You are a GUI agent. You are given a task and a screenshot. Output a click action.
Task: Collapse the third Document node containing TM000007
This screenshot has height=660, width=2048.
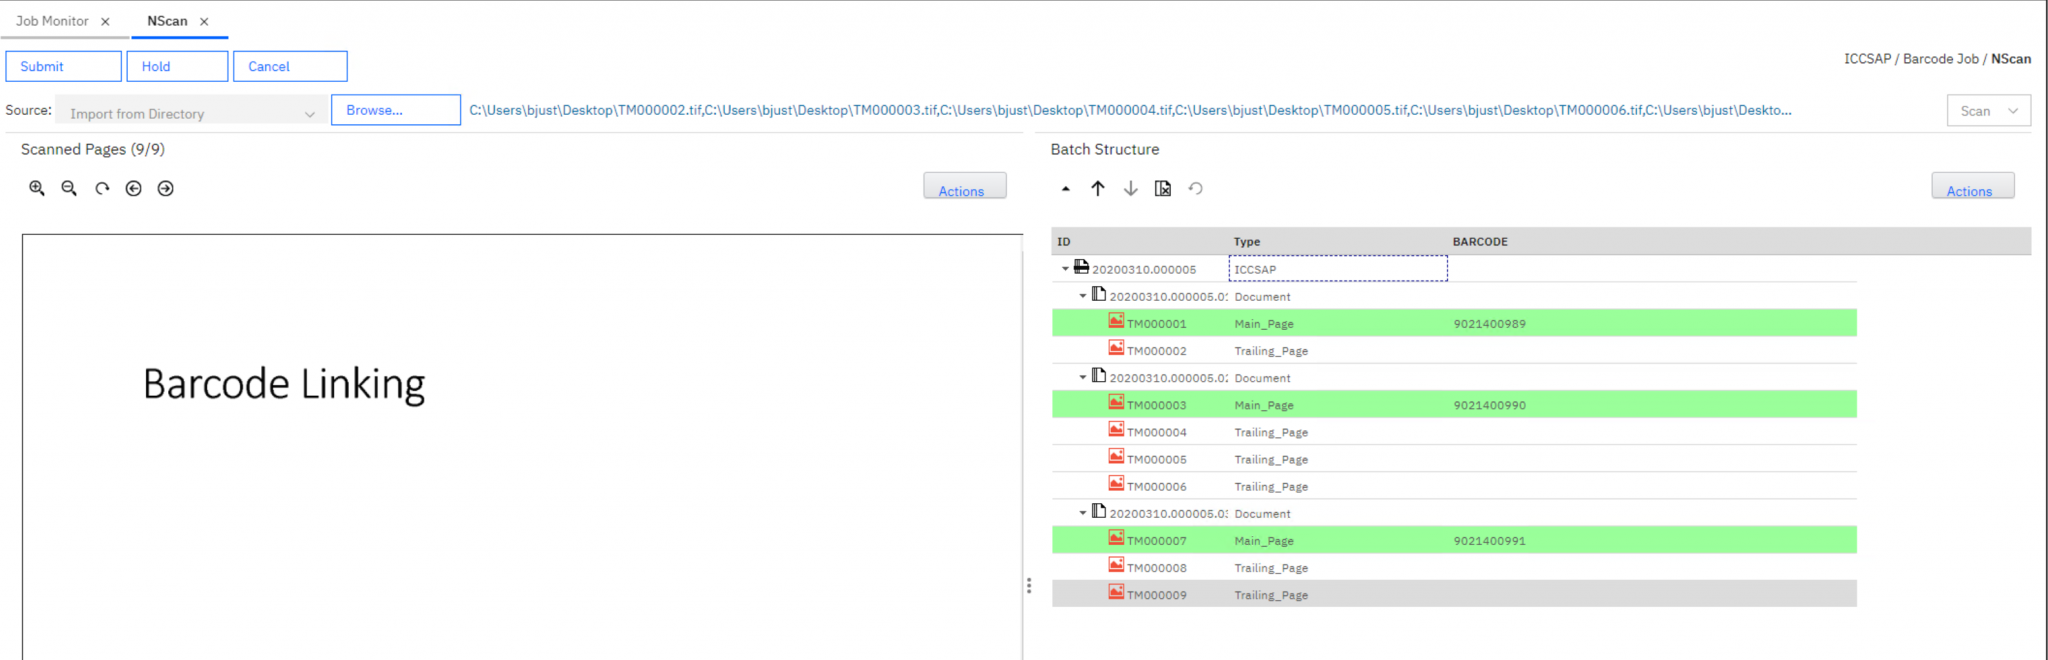coord(1083,513)
